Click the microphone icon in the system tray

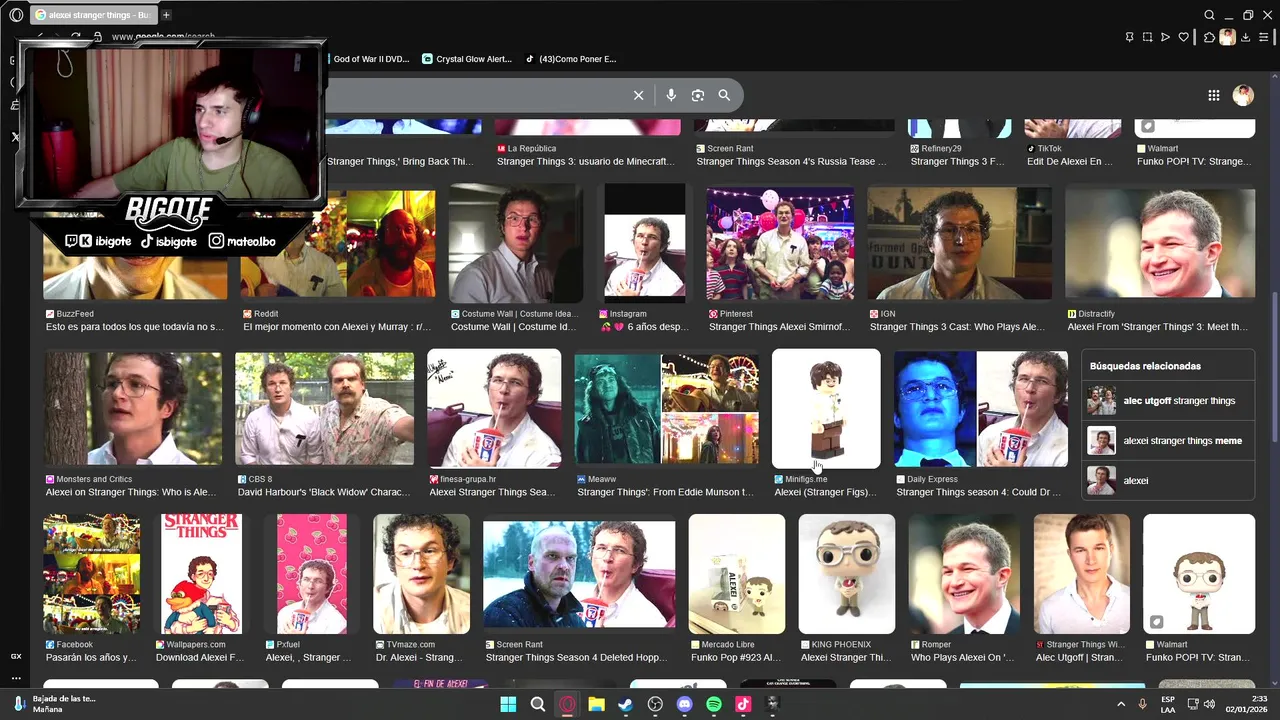point(1143,704)
